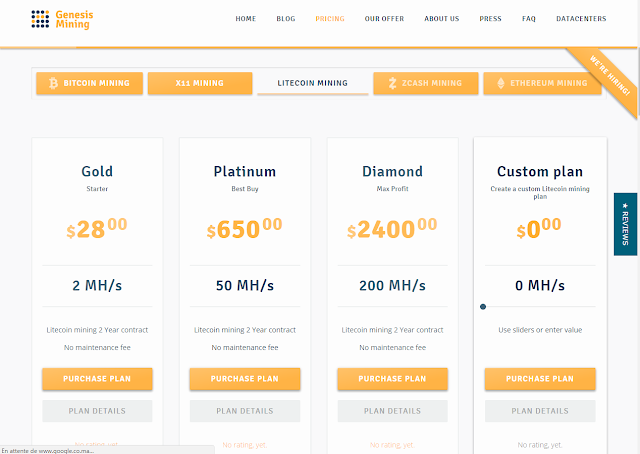Purchase the Platinum plan

click(245, 379)
